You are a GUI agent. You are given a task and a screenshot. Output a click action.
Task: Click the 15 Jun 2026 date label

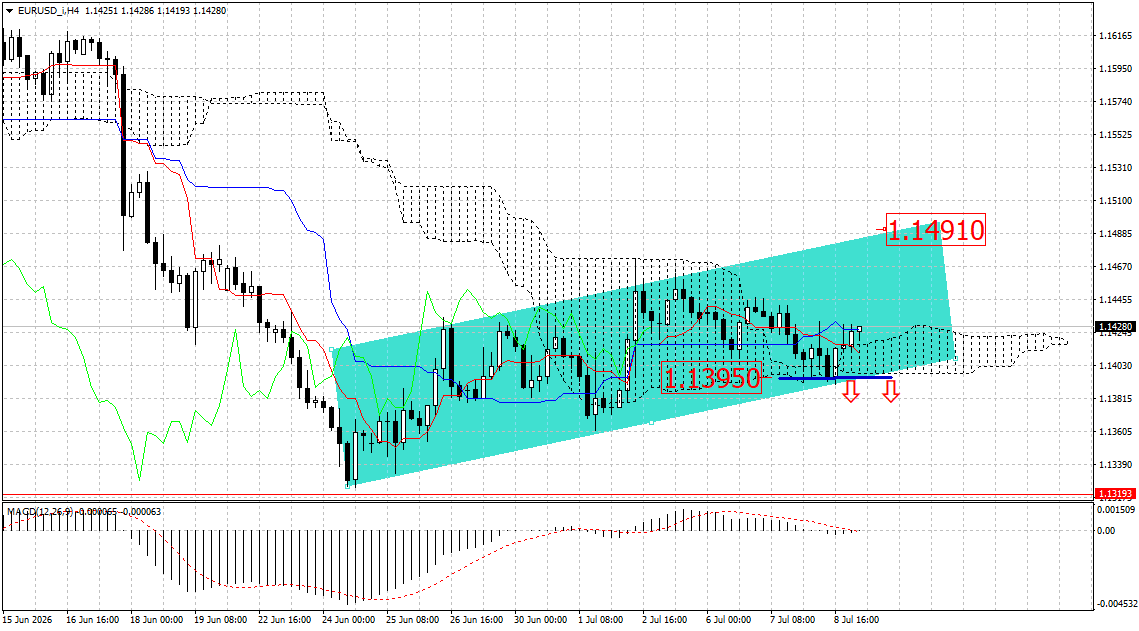click(x=28, y=620)
